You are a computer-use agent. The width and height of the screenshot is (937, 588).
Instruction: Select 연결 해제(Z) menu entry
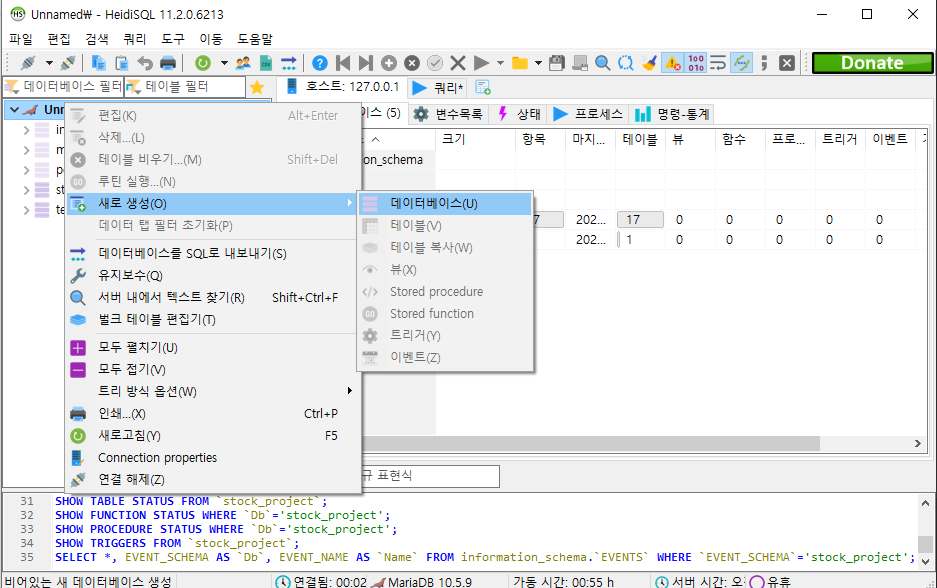[x=212, y=480]
